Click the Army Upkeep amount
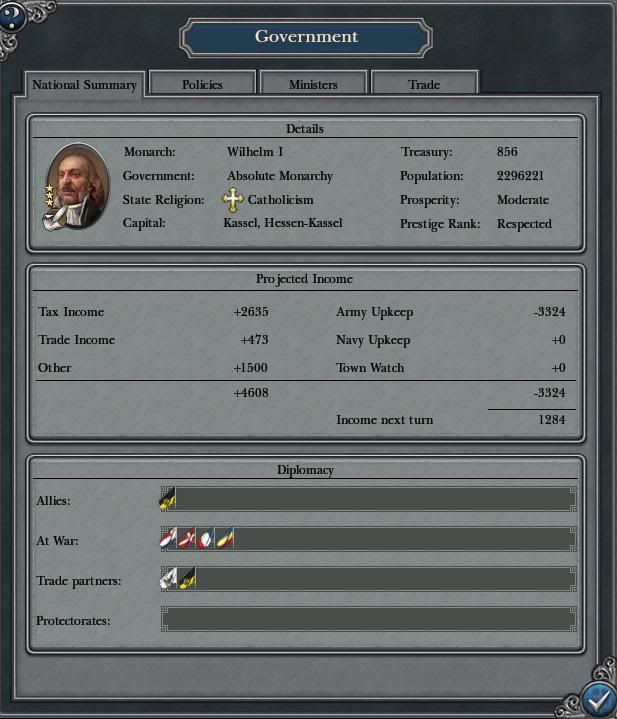 pyautogui.click(x=550, y=312)
